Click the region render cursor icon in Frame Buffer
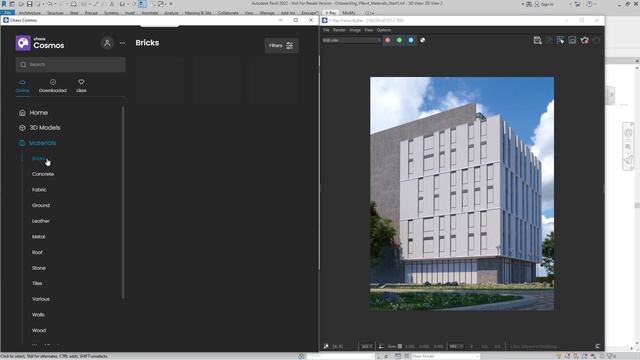640x360 pixels. pyautogui.click(x=561, y=40)
